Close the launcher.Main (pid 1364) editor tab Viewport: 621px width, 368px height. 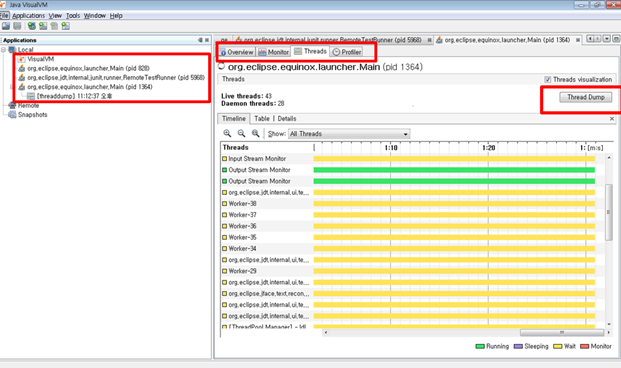[x=578, y=40]
